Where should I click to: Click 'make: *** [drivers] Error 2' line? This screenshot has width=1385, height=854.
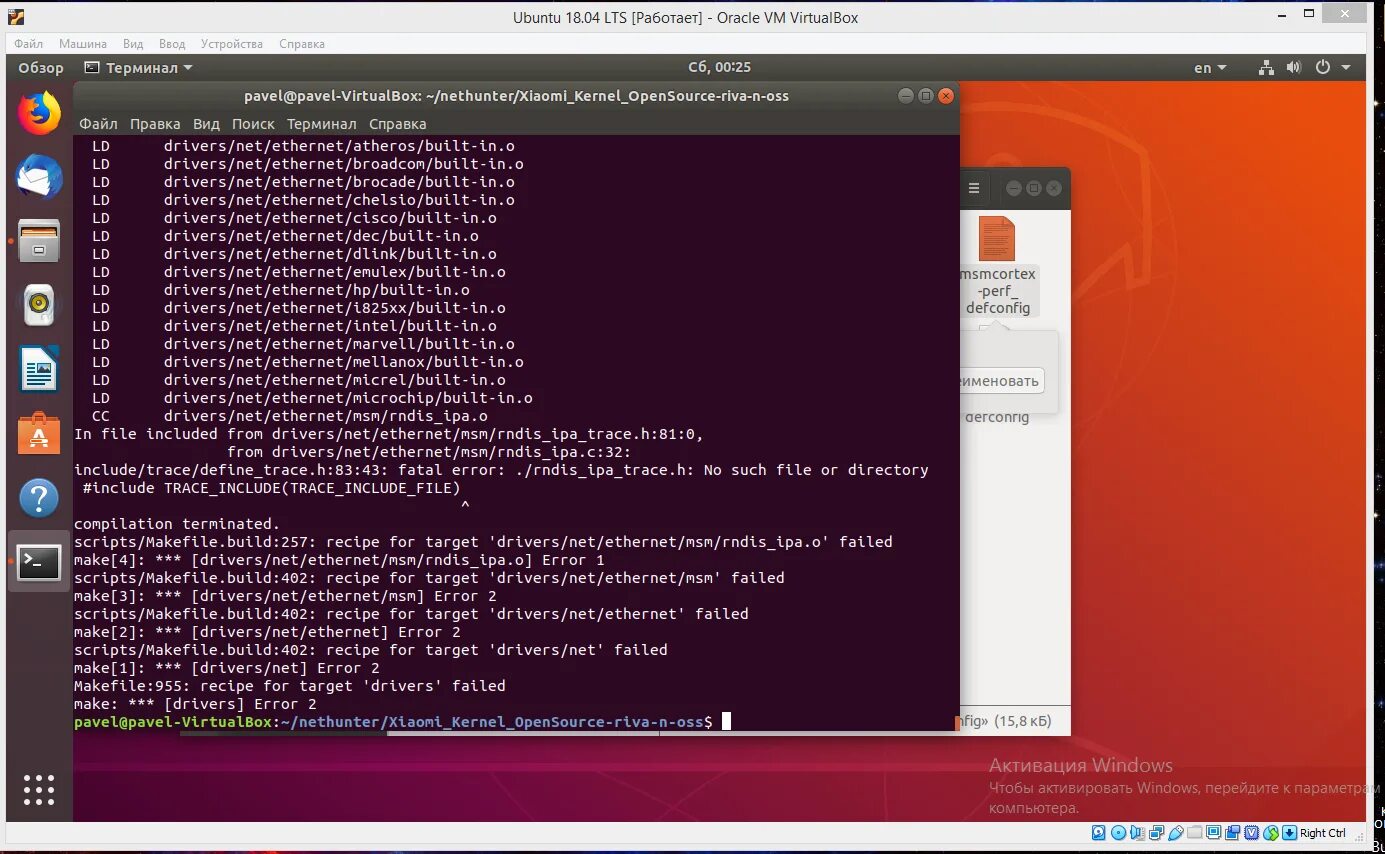[195, 704]
